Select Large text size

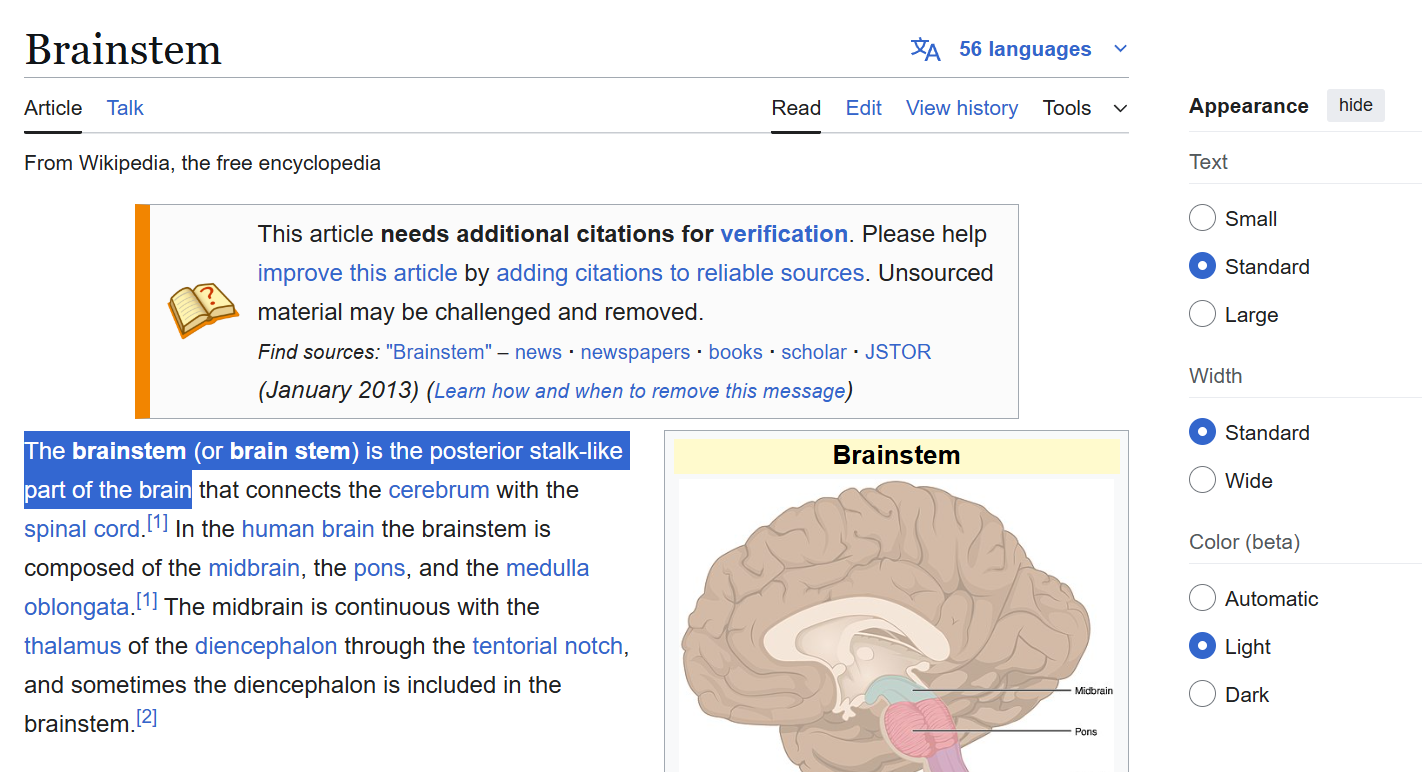(1202, 314)
